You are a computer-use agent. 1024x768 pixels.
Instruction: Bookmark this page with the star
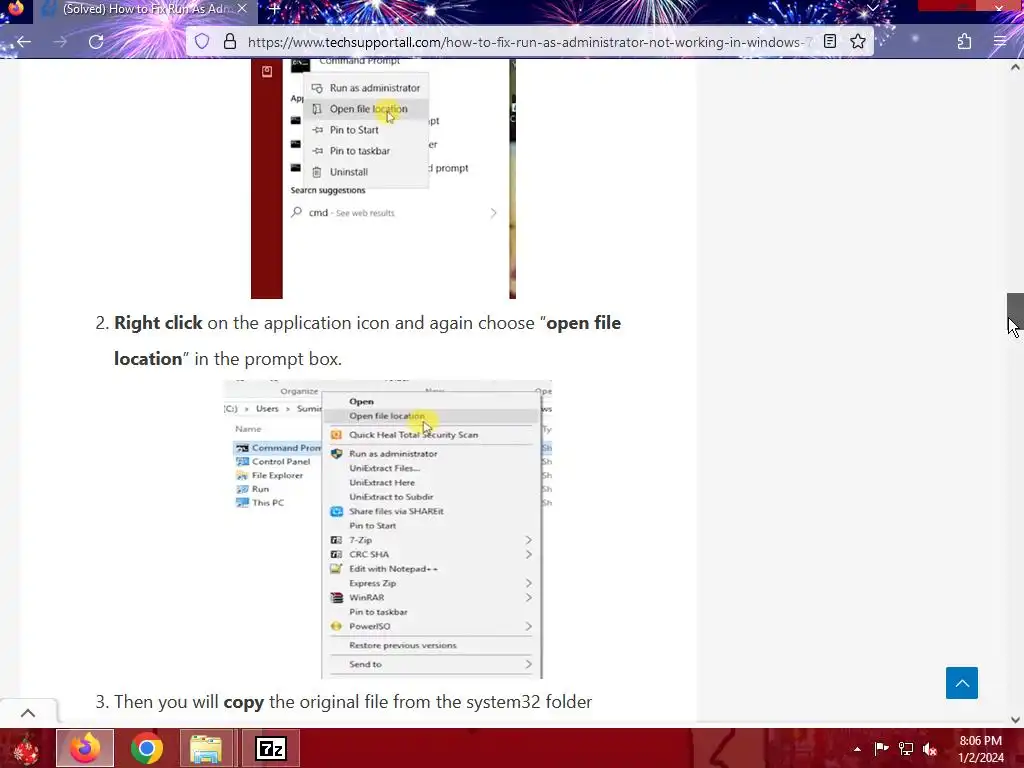[x=858, y=42]
